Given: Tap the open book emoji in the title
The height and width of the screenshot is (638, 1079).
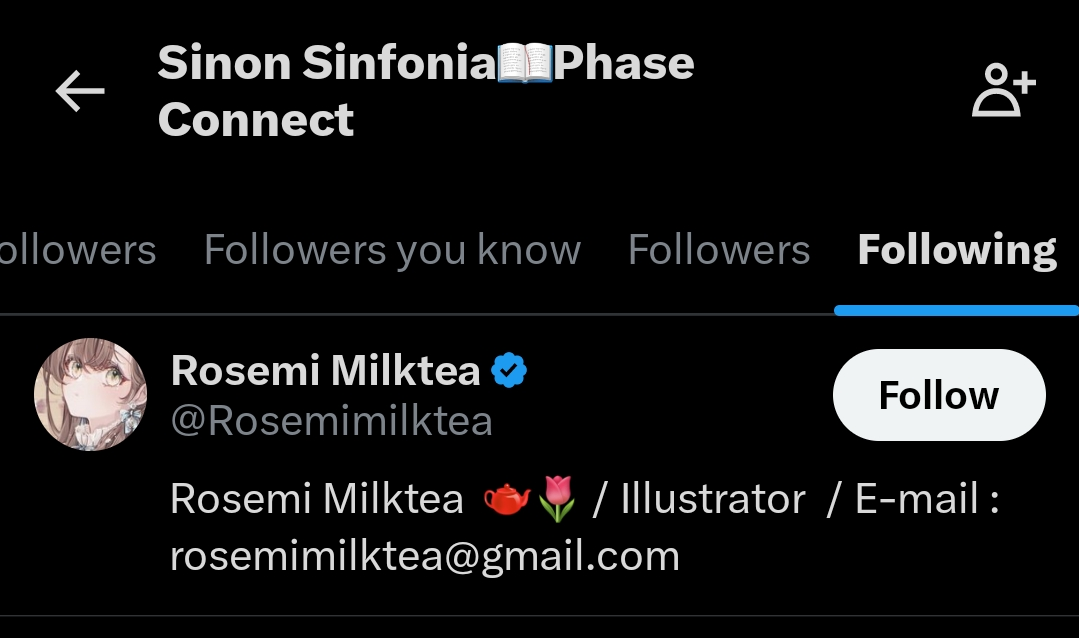Looking at the screenshot, I should (525, 65).
